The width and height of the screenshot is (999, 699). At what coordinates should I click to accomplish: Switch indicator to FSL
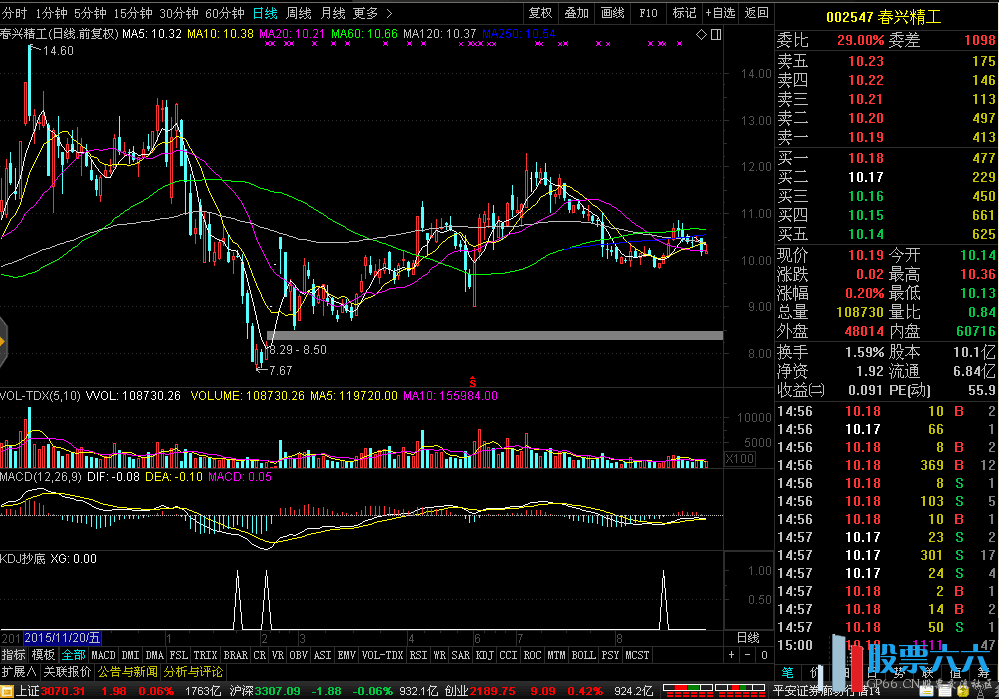[x=179, y=655]
